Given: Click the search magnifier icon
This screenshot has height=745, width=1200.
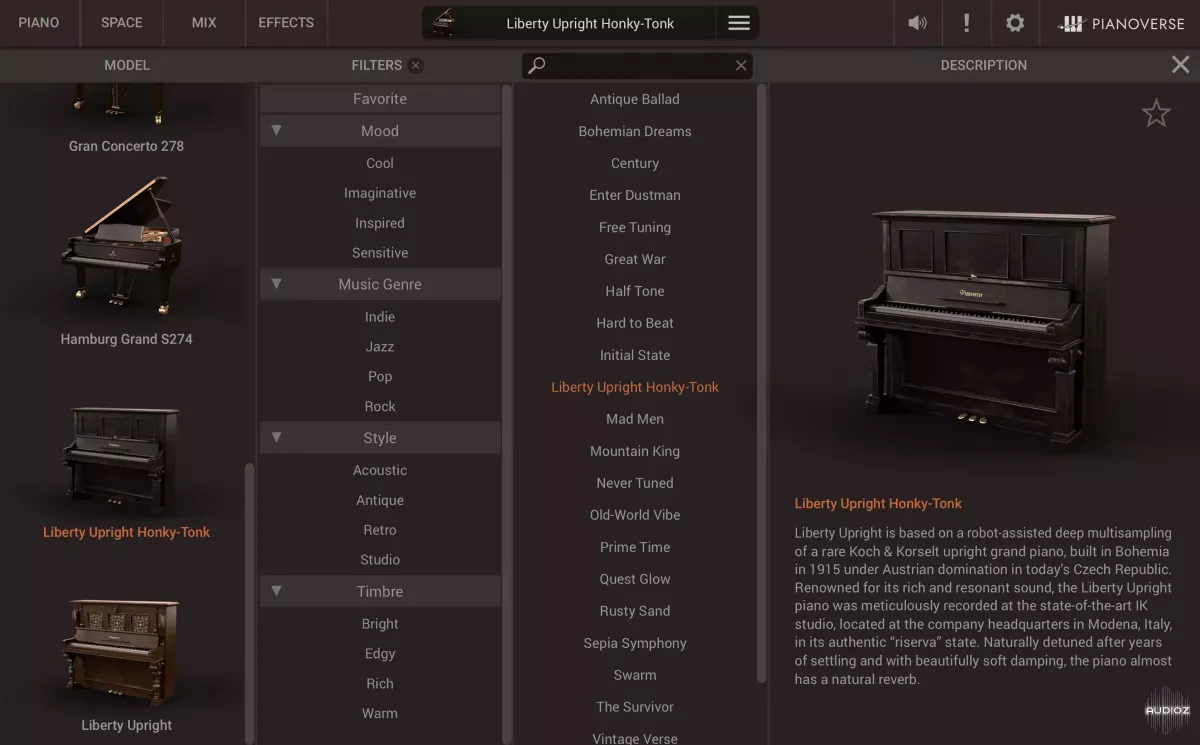Looking at the screenshot, I should coord(537,66).
